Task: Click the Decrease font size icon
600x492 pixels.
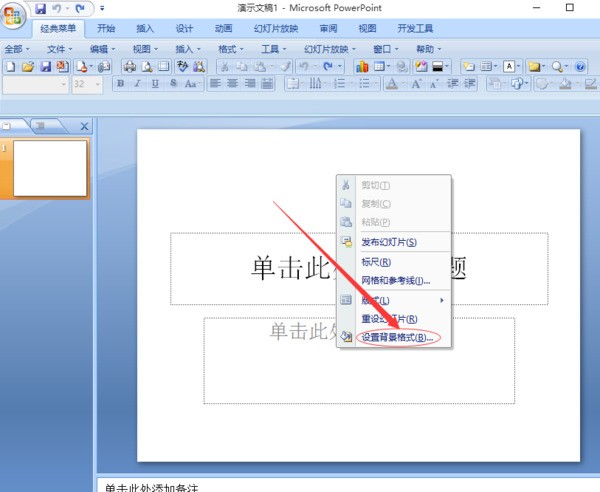Action: 434,83
